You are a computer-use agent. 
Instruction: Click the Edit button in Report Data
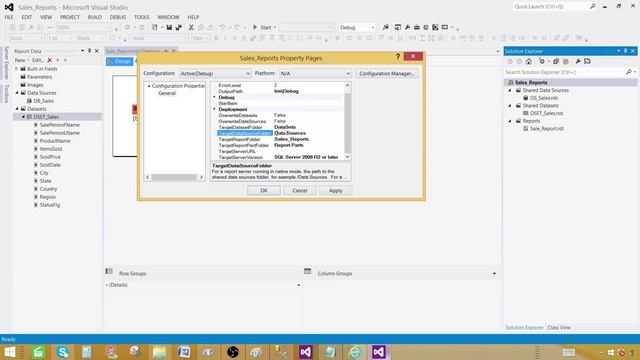click(x=38, y=60)
